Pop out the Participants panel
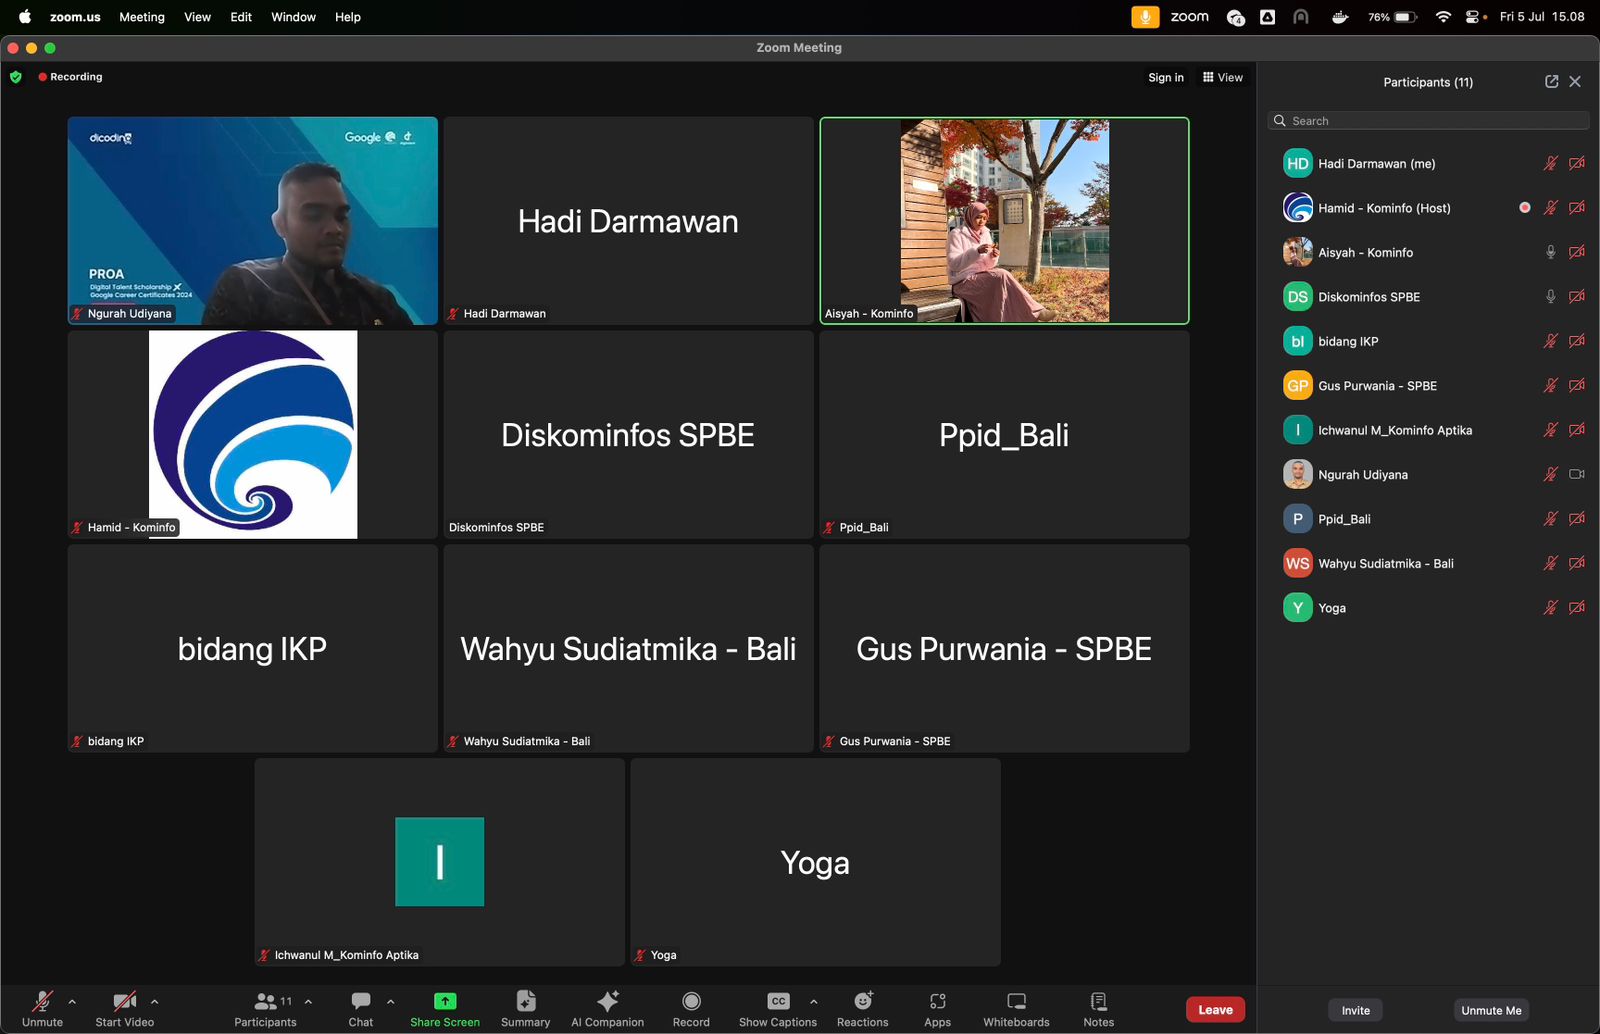Screen dimensions: 1600x1034 coord(1551,82)
